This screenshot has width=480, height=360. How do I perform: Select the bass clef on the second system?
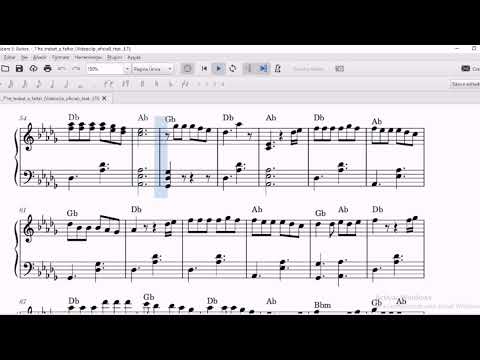coord(29,268)
